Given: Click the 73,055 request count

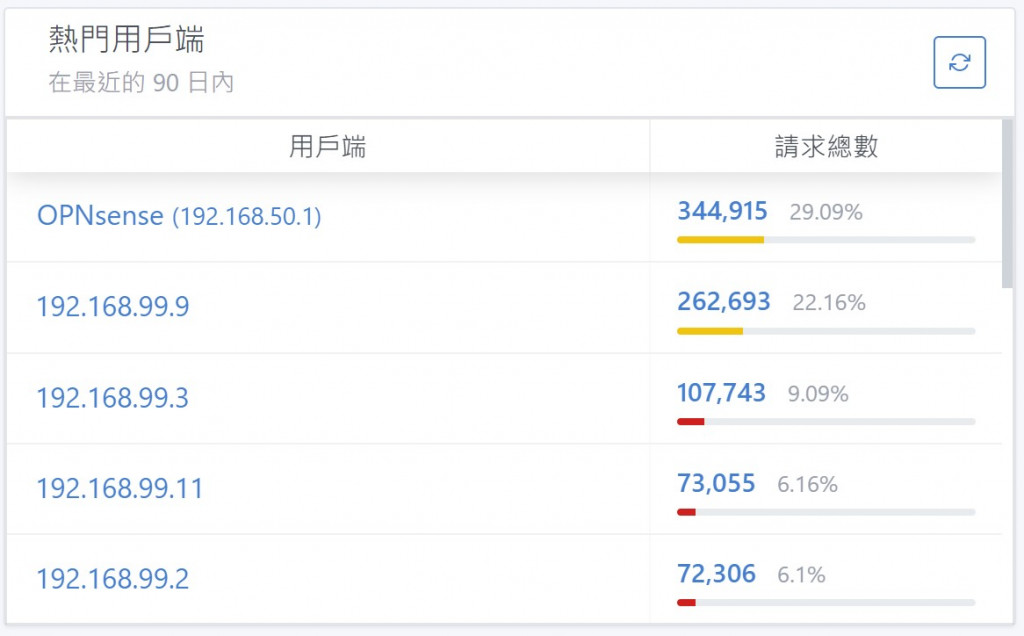Looking at the screenshot, I should pyautogui.click(x=716, y=483).
